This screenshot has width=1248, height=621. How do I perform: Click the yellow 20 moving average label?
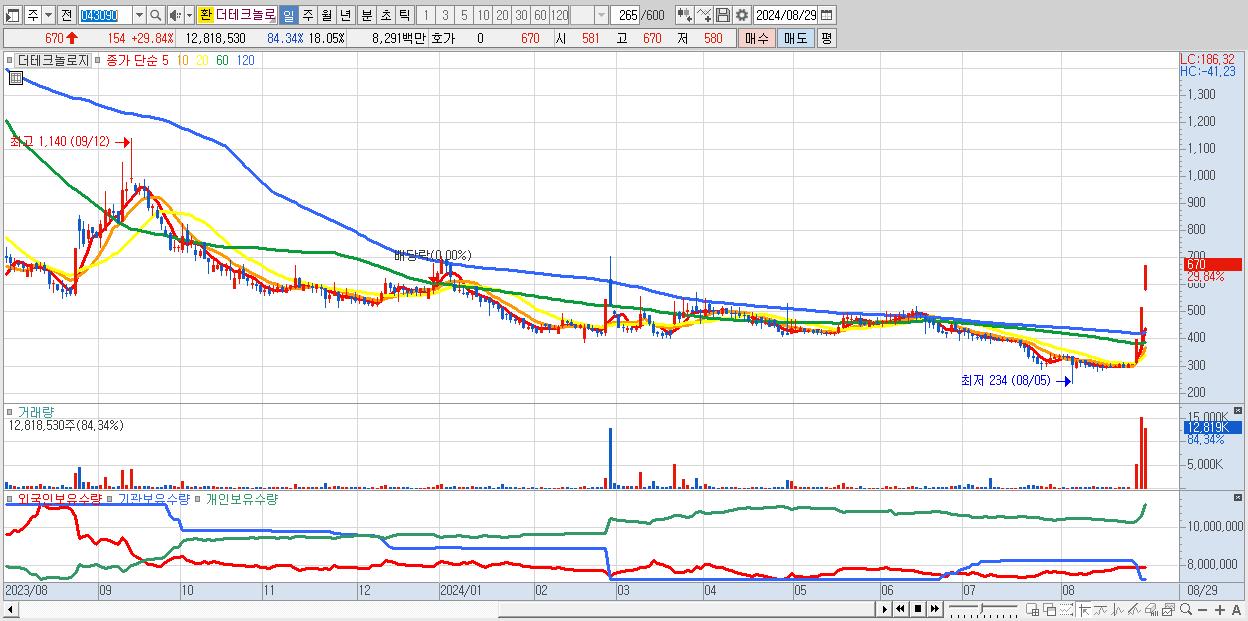[x=202, y=60]
